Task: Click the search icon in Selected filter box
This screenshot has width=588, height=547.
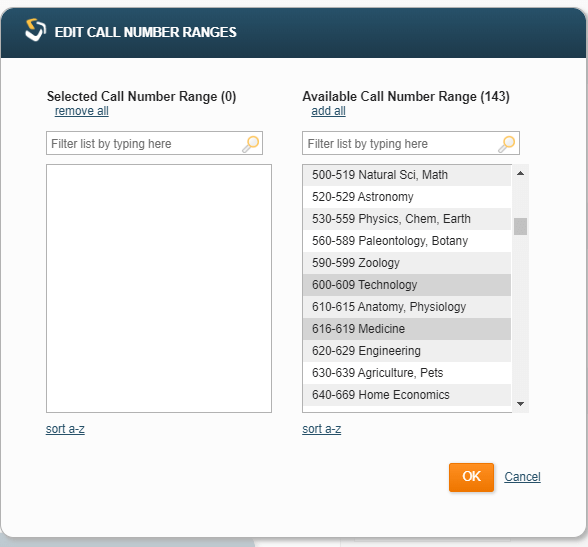Action: point(250,144)
